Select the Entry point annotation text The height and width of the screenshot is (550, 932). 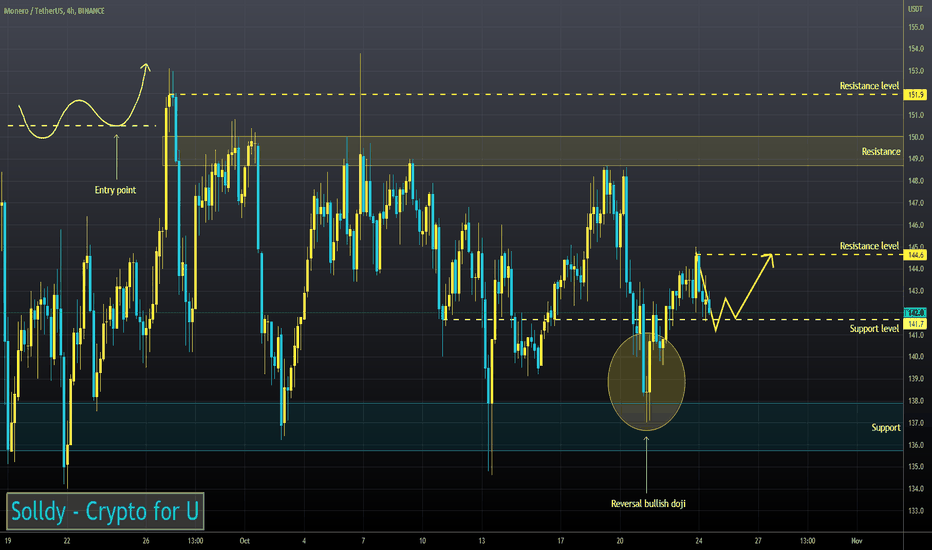[x=115, y=190]
